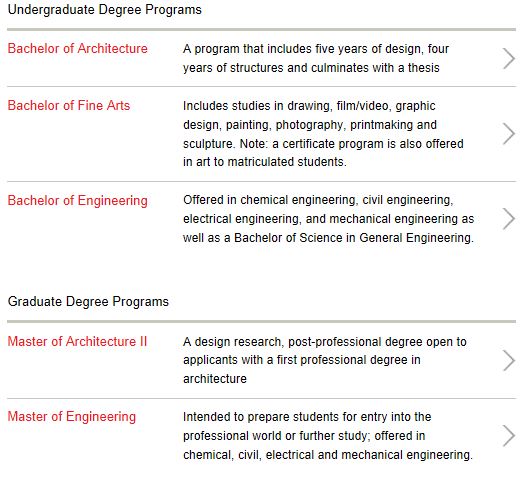This screenshot has width=526, height=482.
Task: Select the Bachelor of Engineering description text
Action: click(x=328, y=219)
